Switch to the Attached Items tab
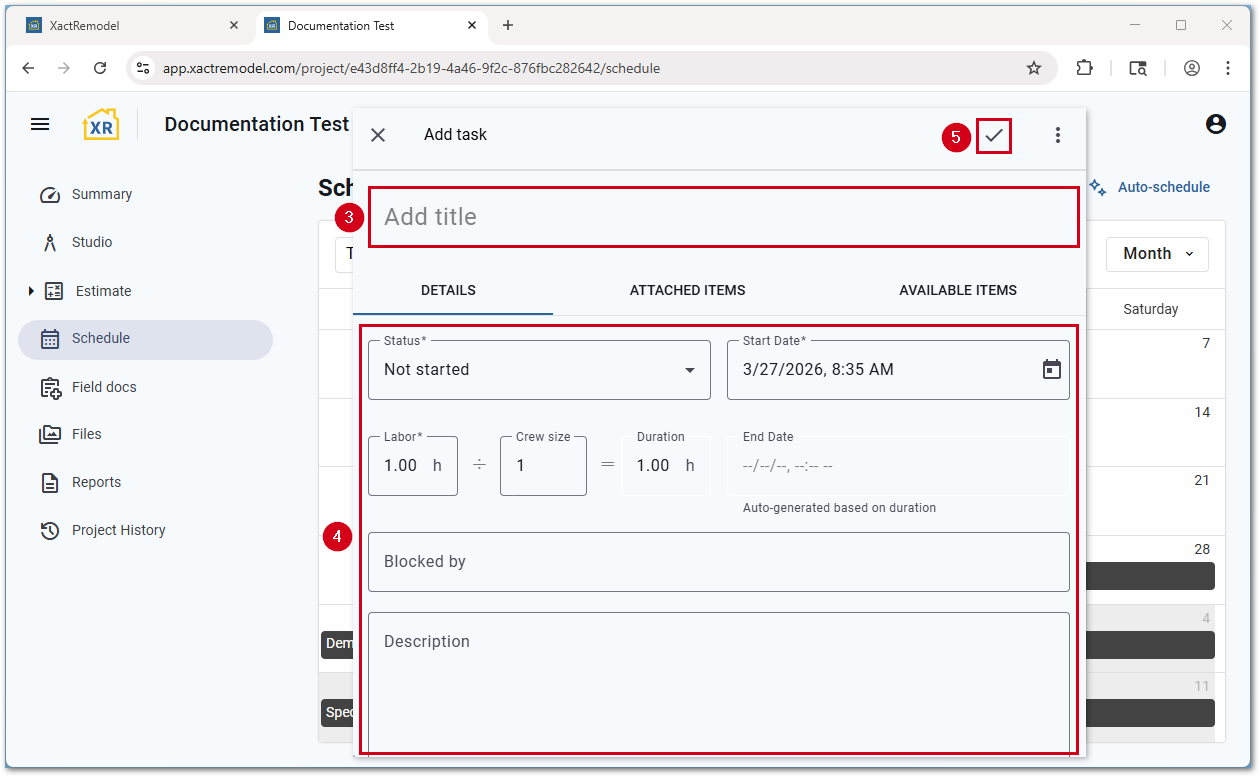Image resolution: width=1260 pixels, height=777 pixels. (x=687, y=290)
